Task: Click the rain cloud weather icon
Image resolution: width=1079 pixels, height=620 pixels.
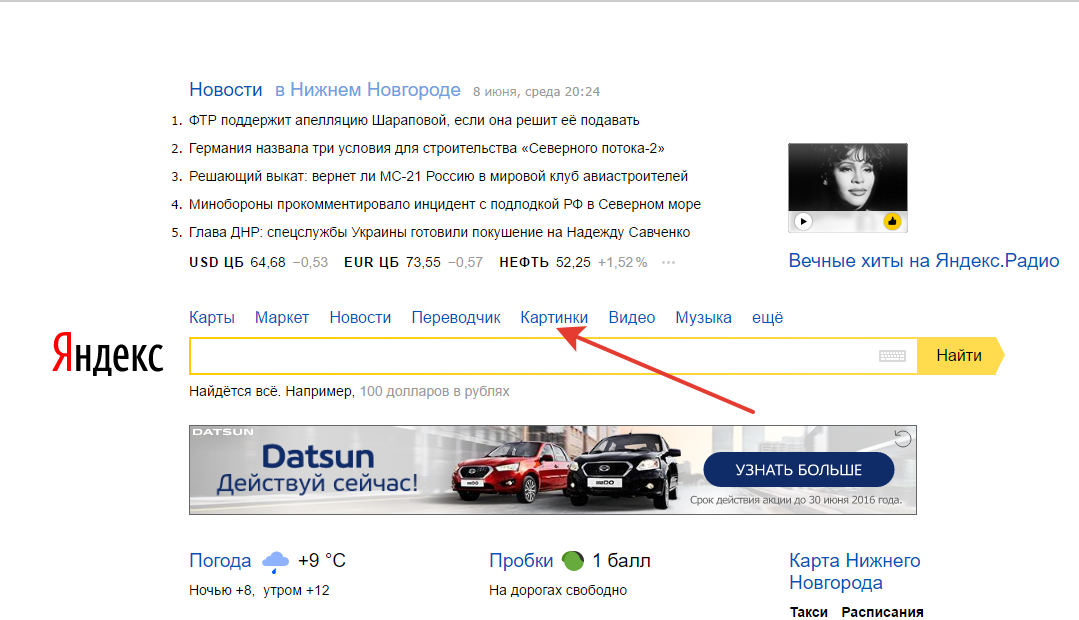Action: click(x=275, y=562)
